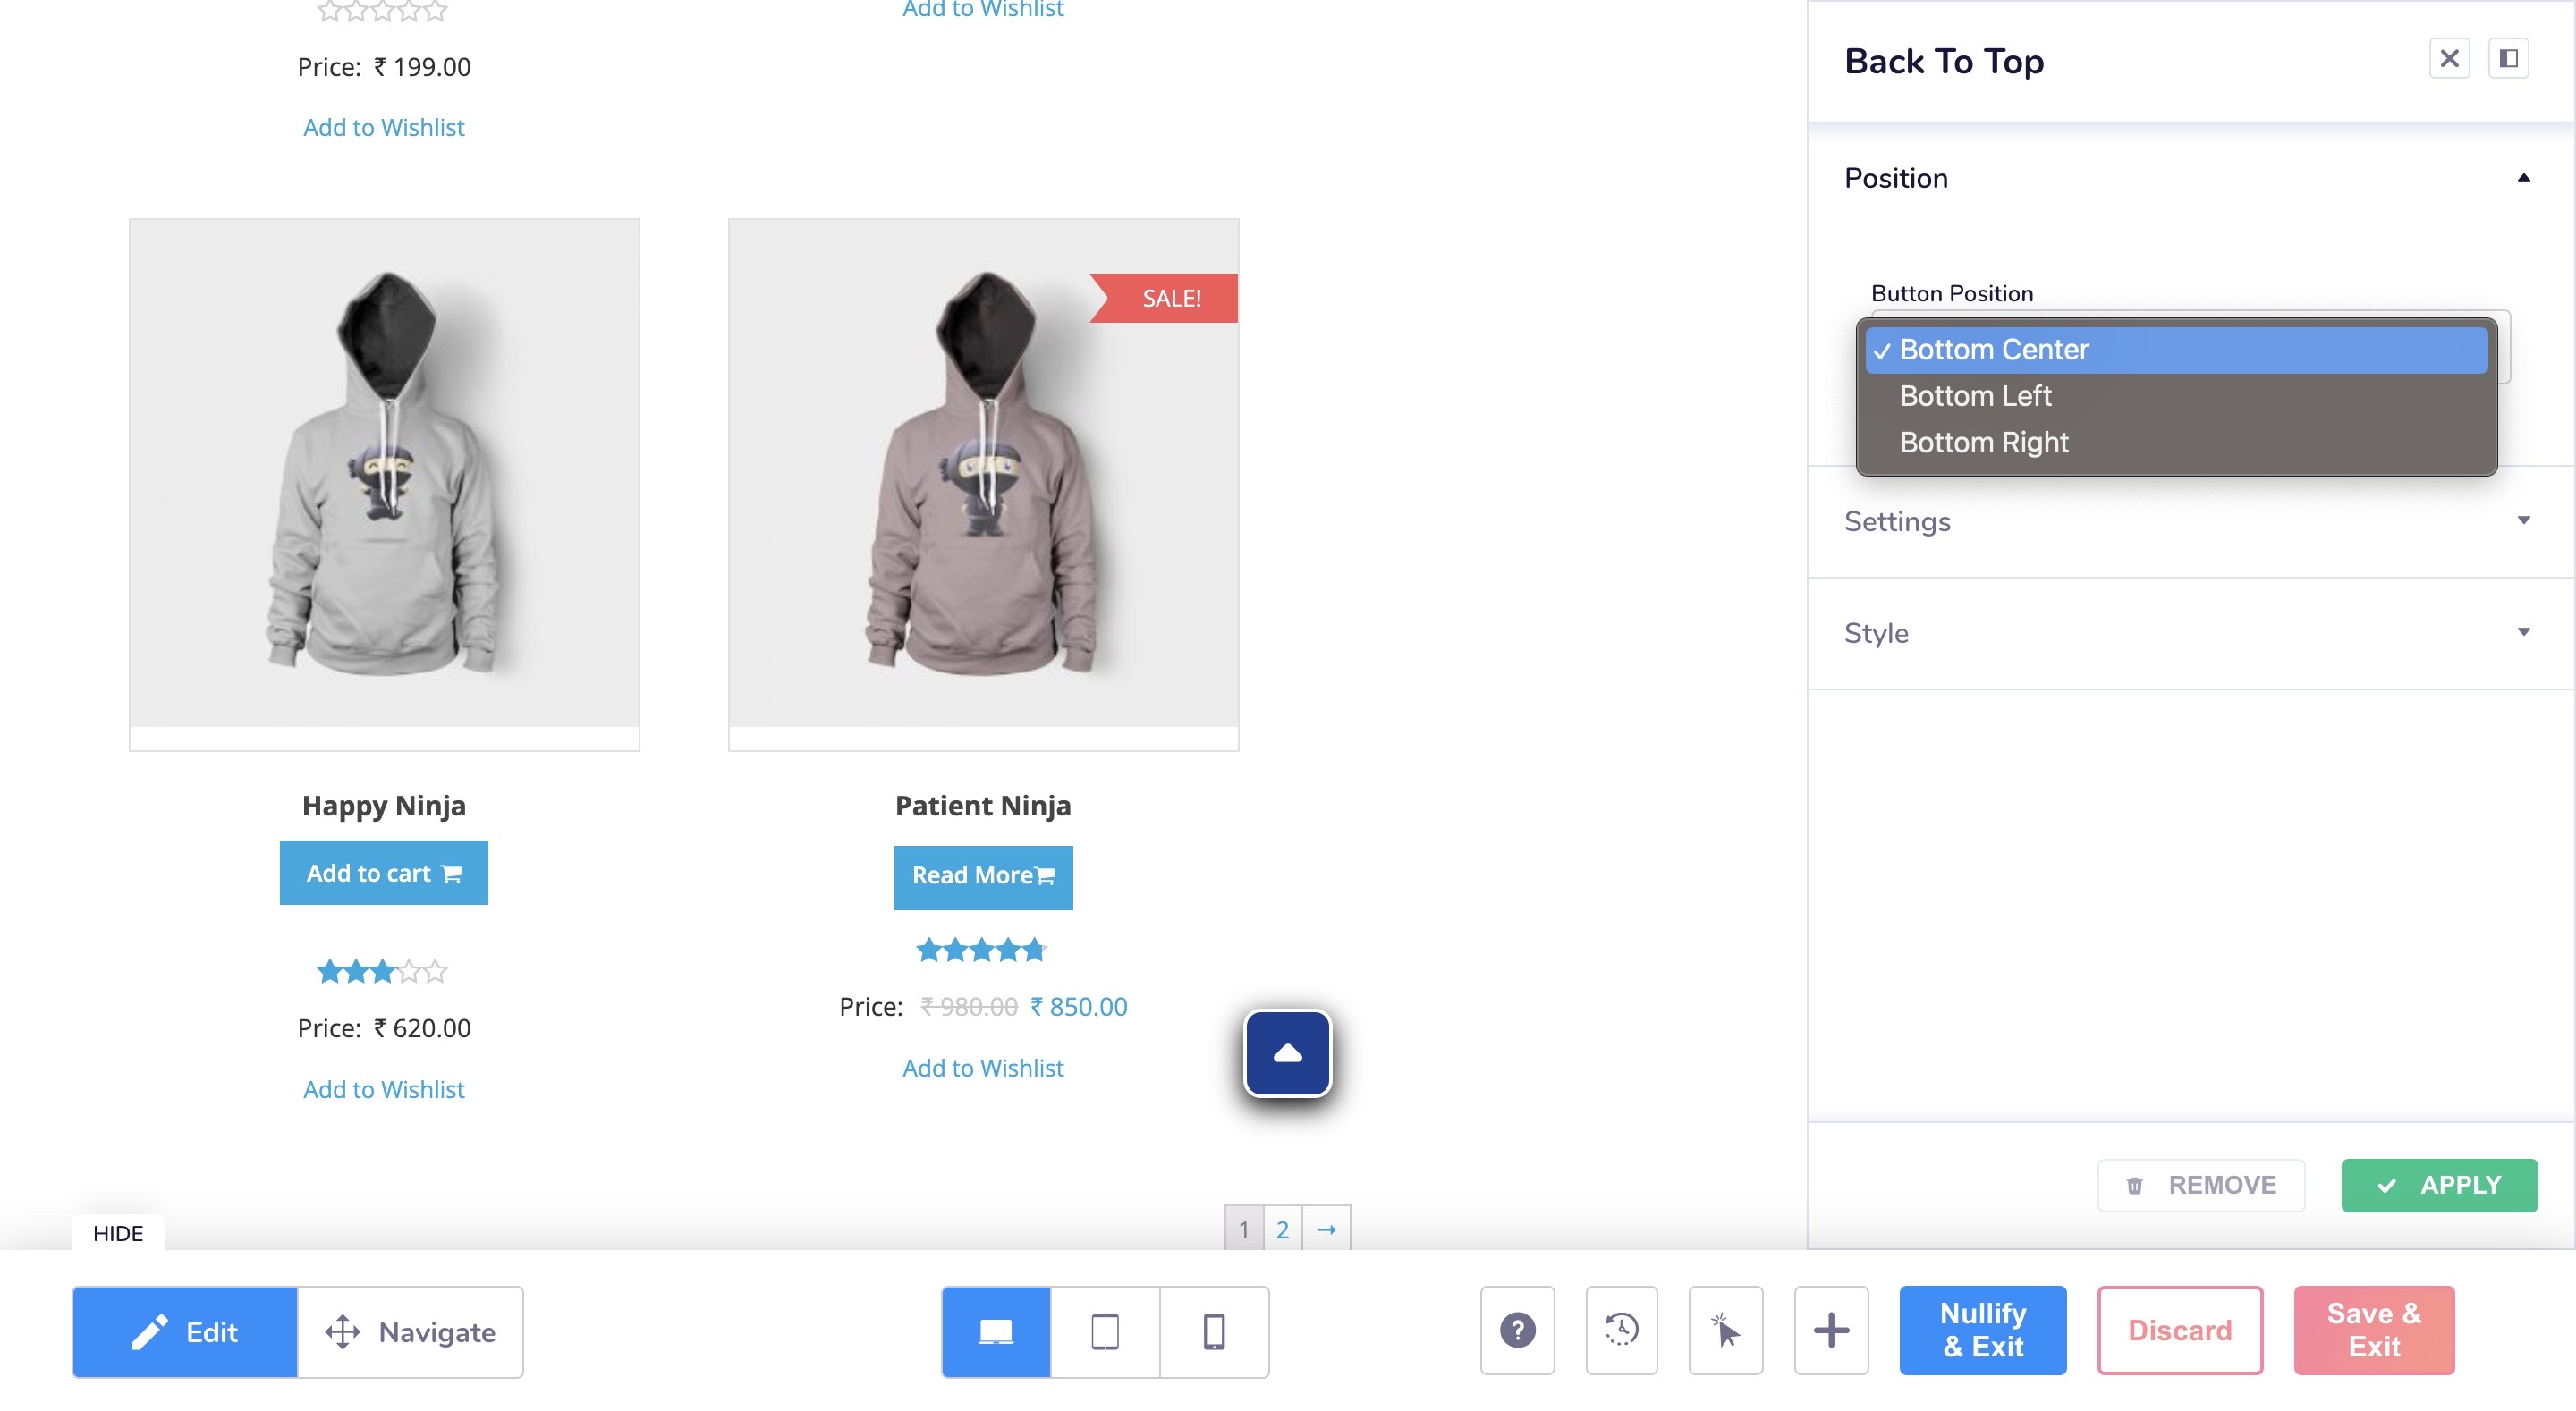Image resolution: width=2576 pixels, height=1411 pixels.
Task: Click the Add Element plus icon
Action: point(1830,1331)
